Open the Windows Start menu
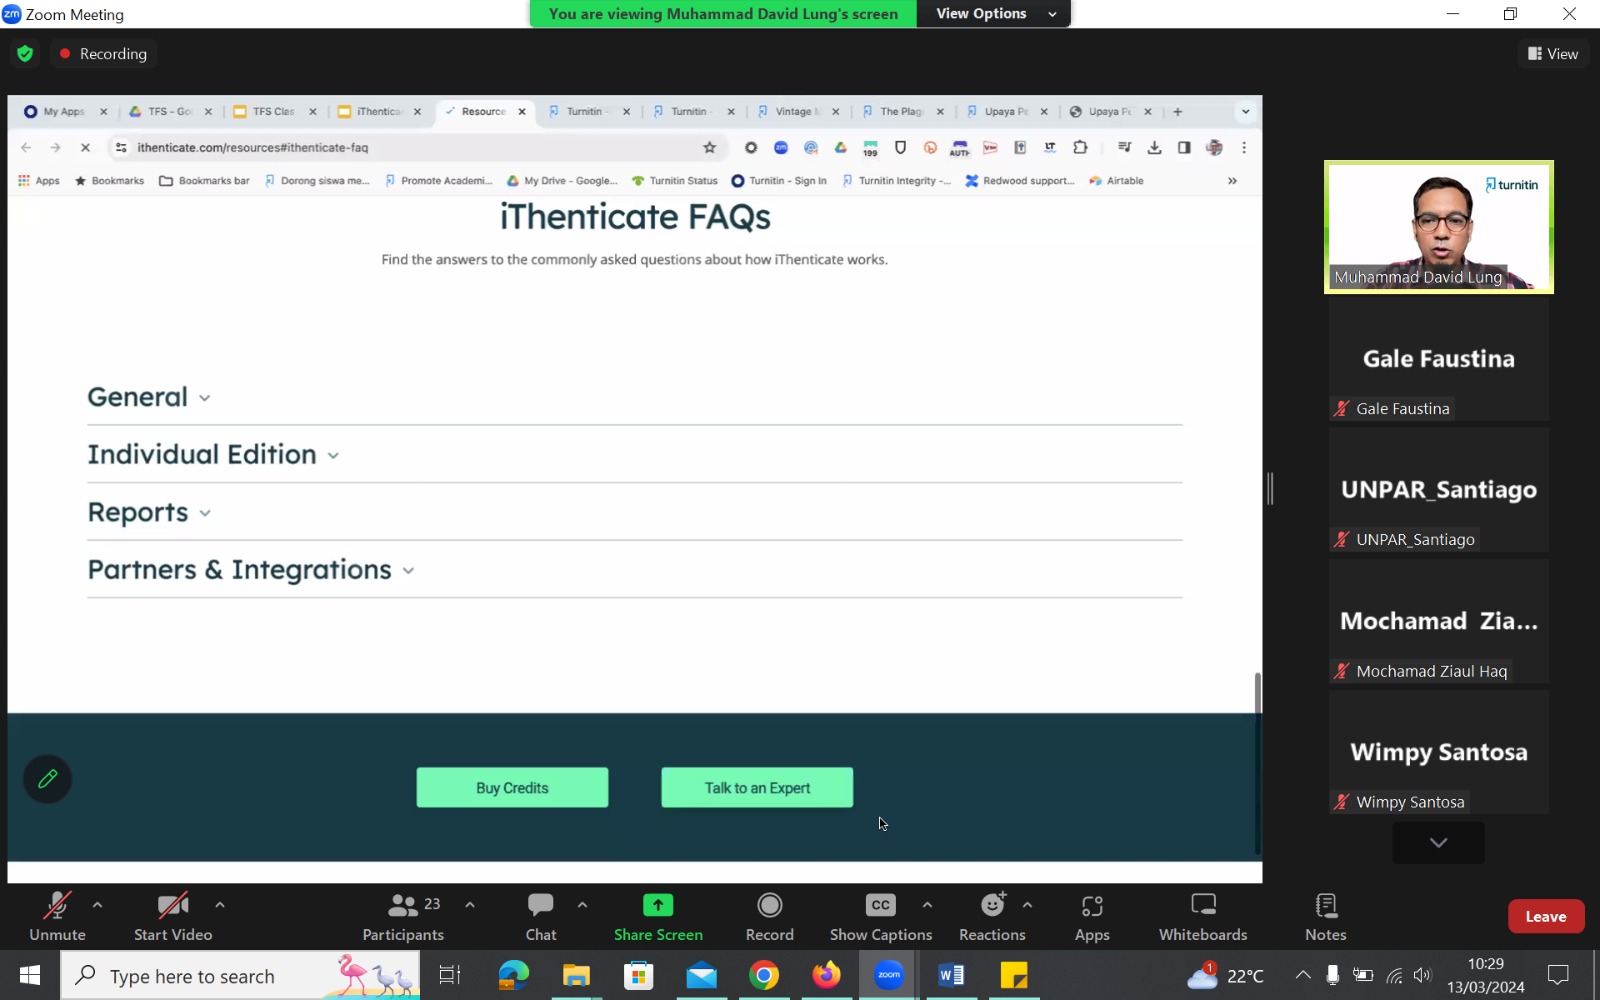This screenshot has height=1000, width=1600. (x=30, y=975)
